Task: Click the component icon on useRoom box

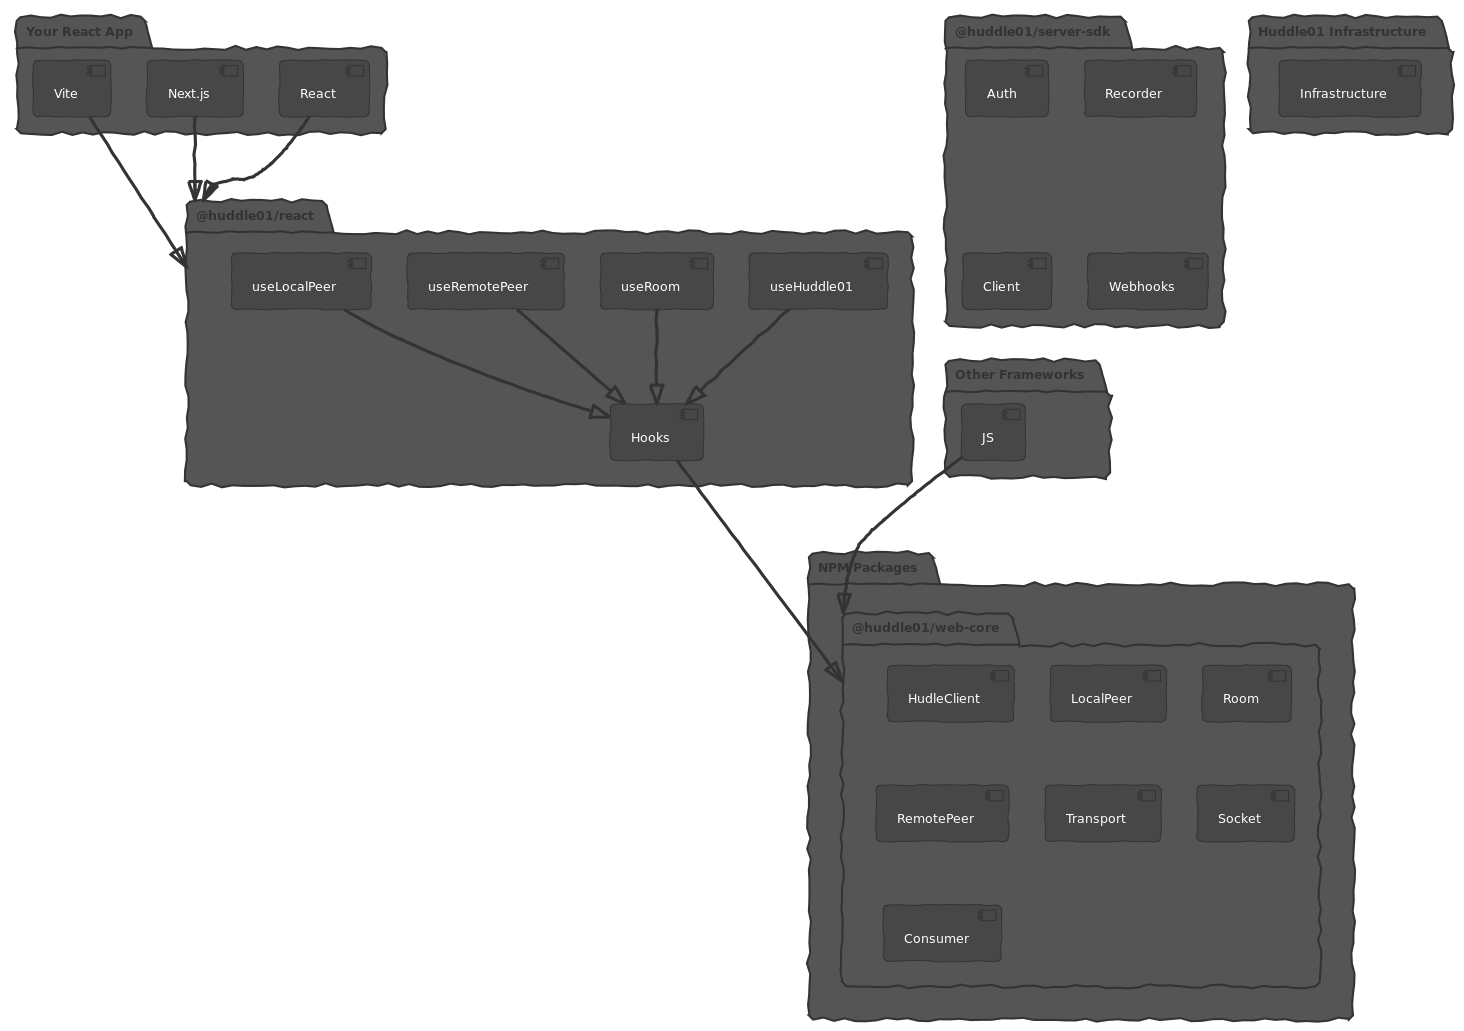Action: pos(699,264)
